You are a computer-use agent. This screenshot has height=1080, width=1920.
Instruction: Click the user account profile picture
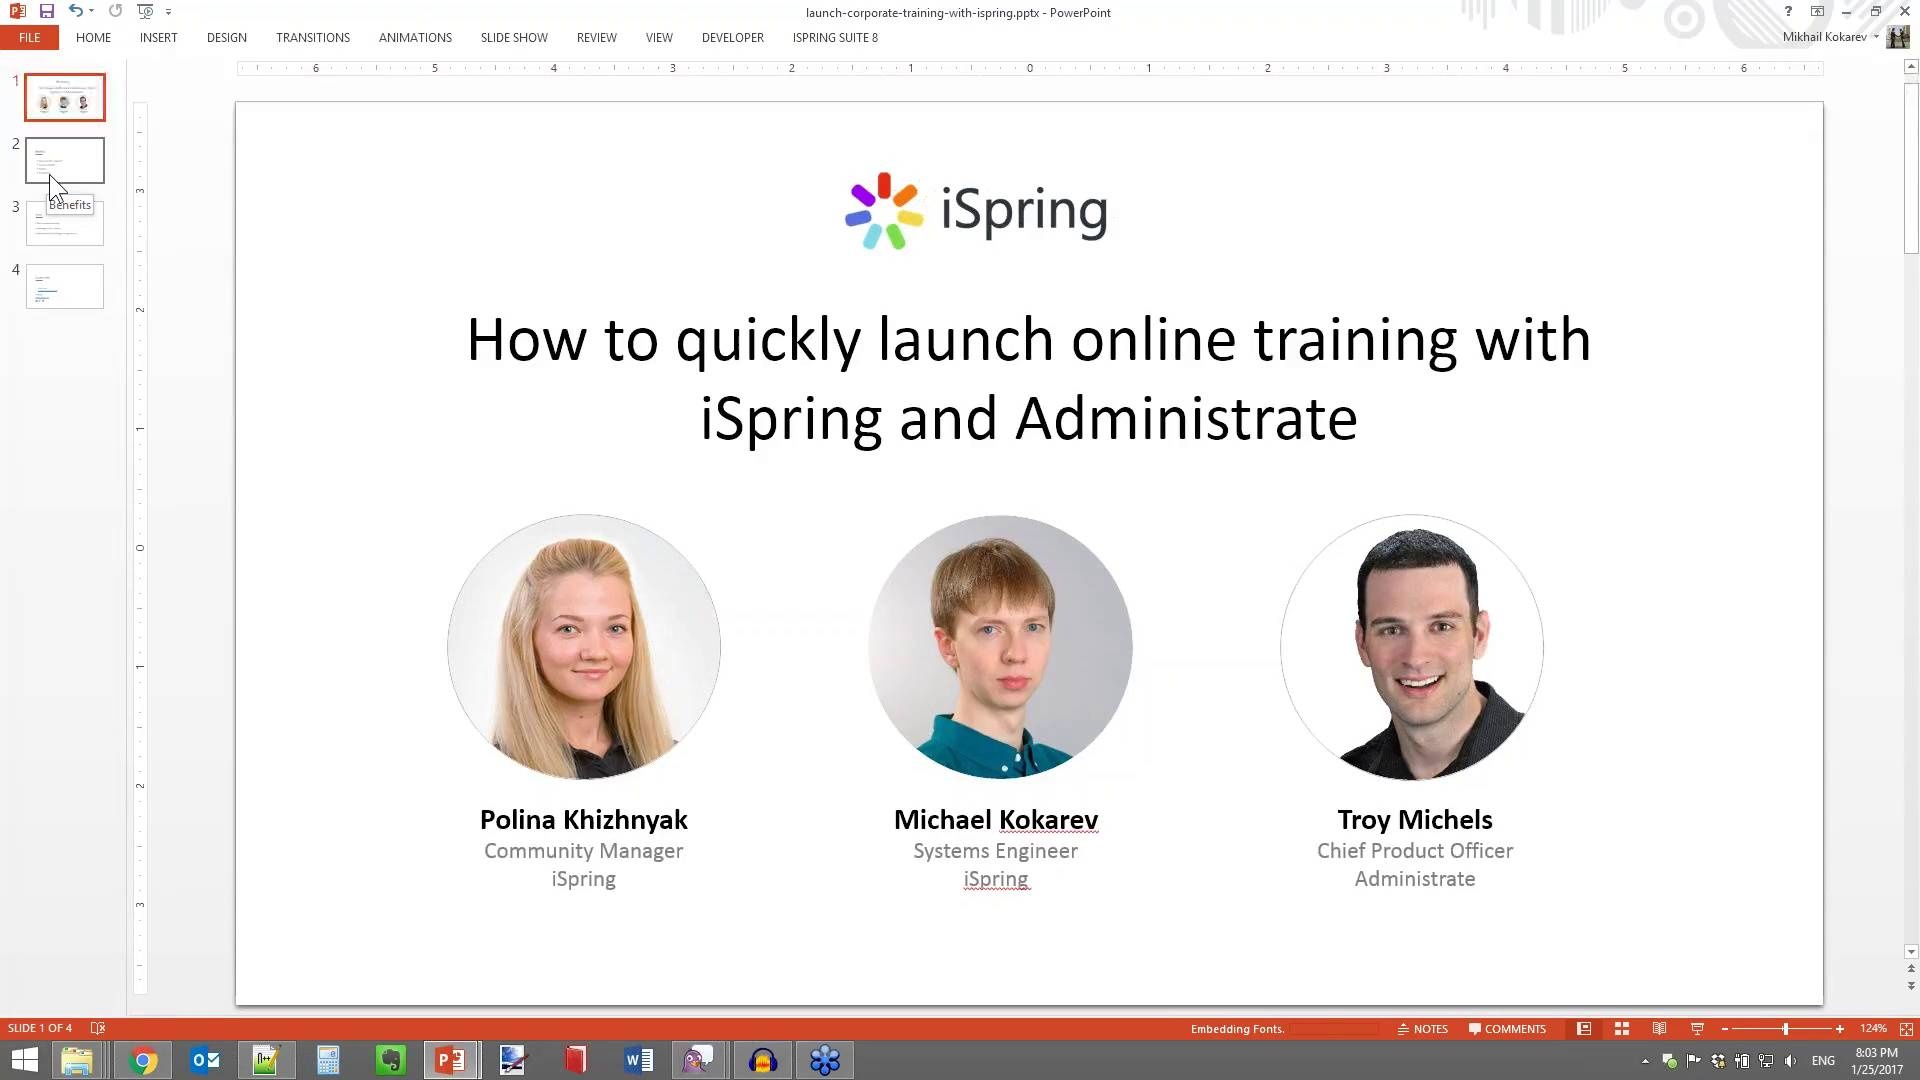click(x=1897, y=37)
